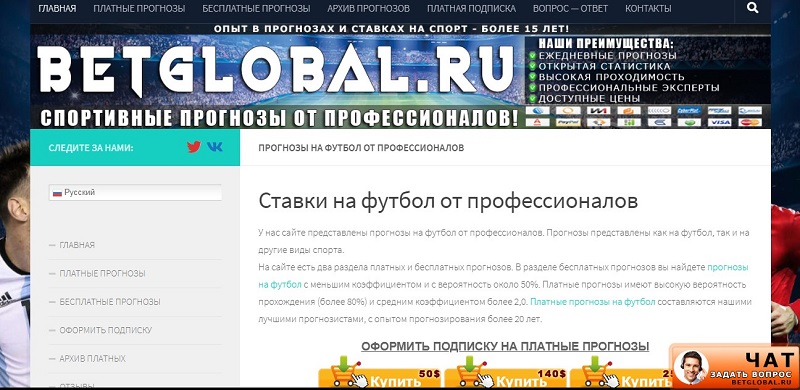Select БЕСПЛАТНЫЕ ПРОГНОЗЫ in sidebar menu
The image size is (800, 390).
click(x=110, y=302)
